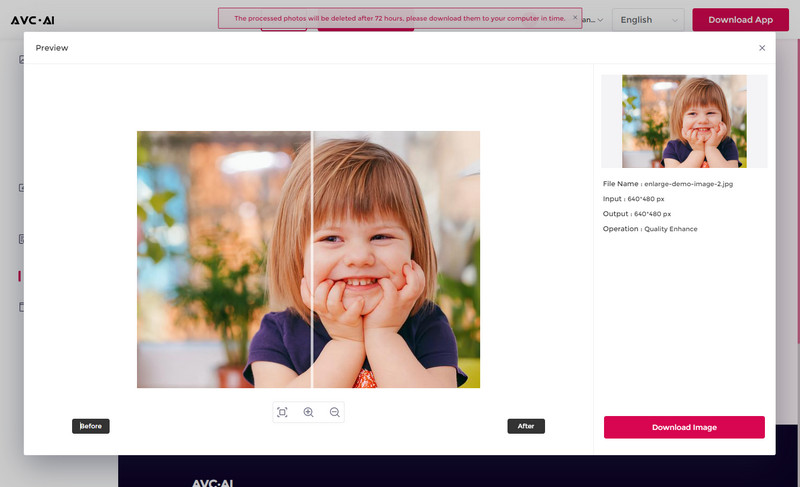Select the result thumbnail in the side panel
Screen dimensions: 800x487
[684, 121]
